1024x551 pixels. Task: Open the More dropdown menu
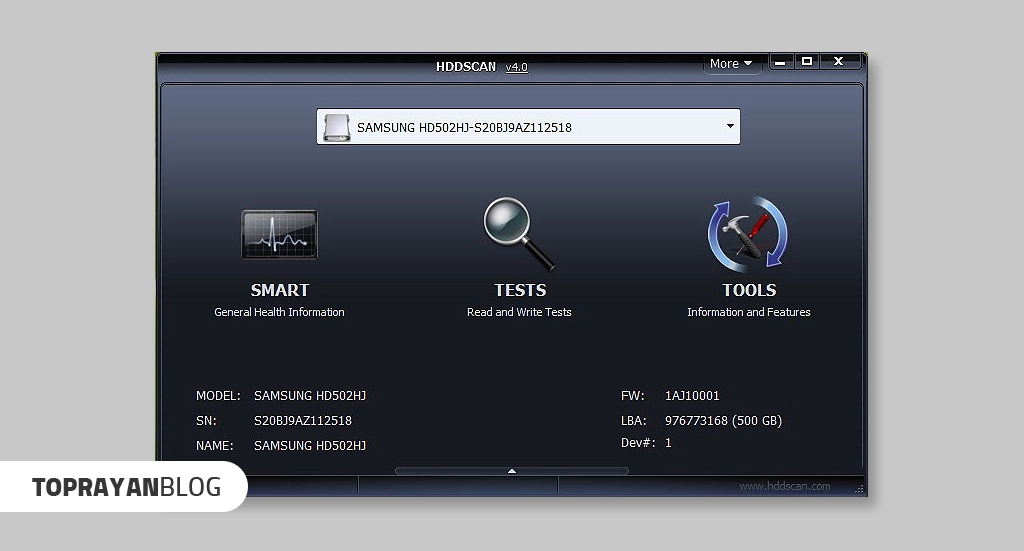click(x=731, y=63)
